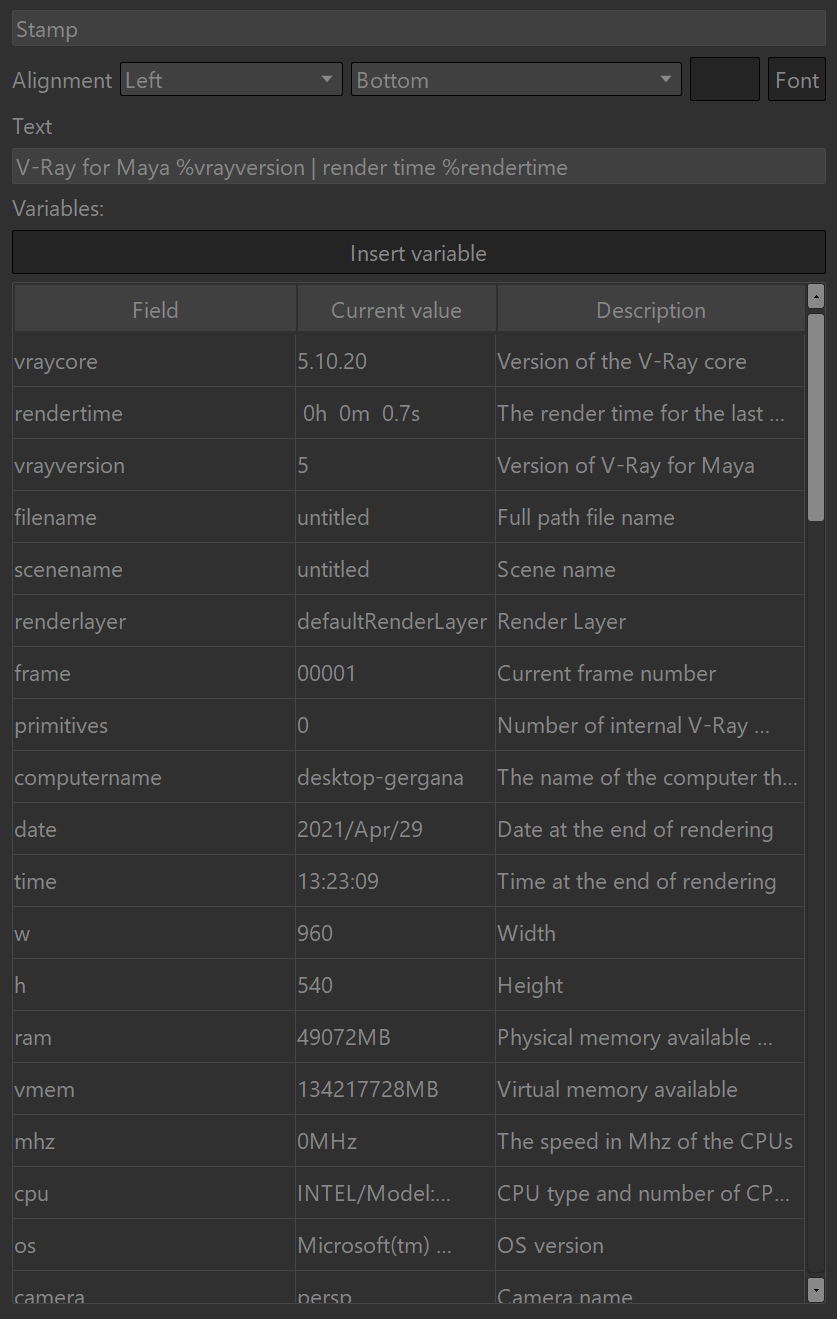Open the vertical alignment dropdown set to Bottom
Viewport: 837px width, 1319px height.
tap(516, 79)
